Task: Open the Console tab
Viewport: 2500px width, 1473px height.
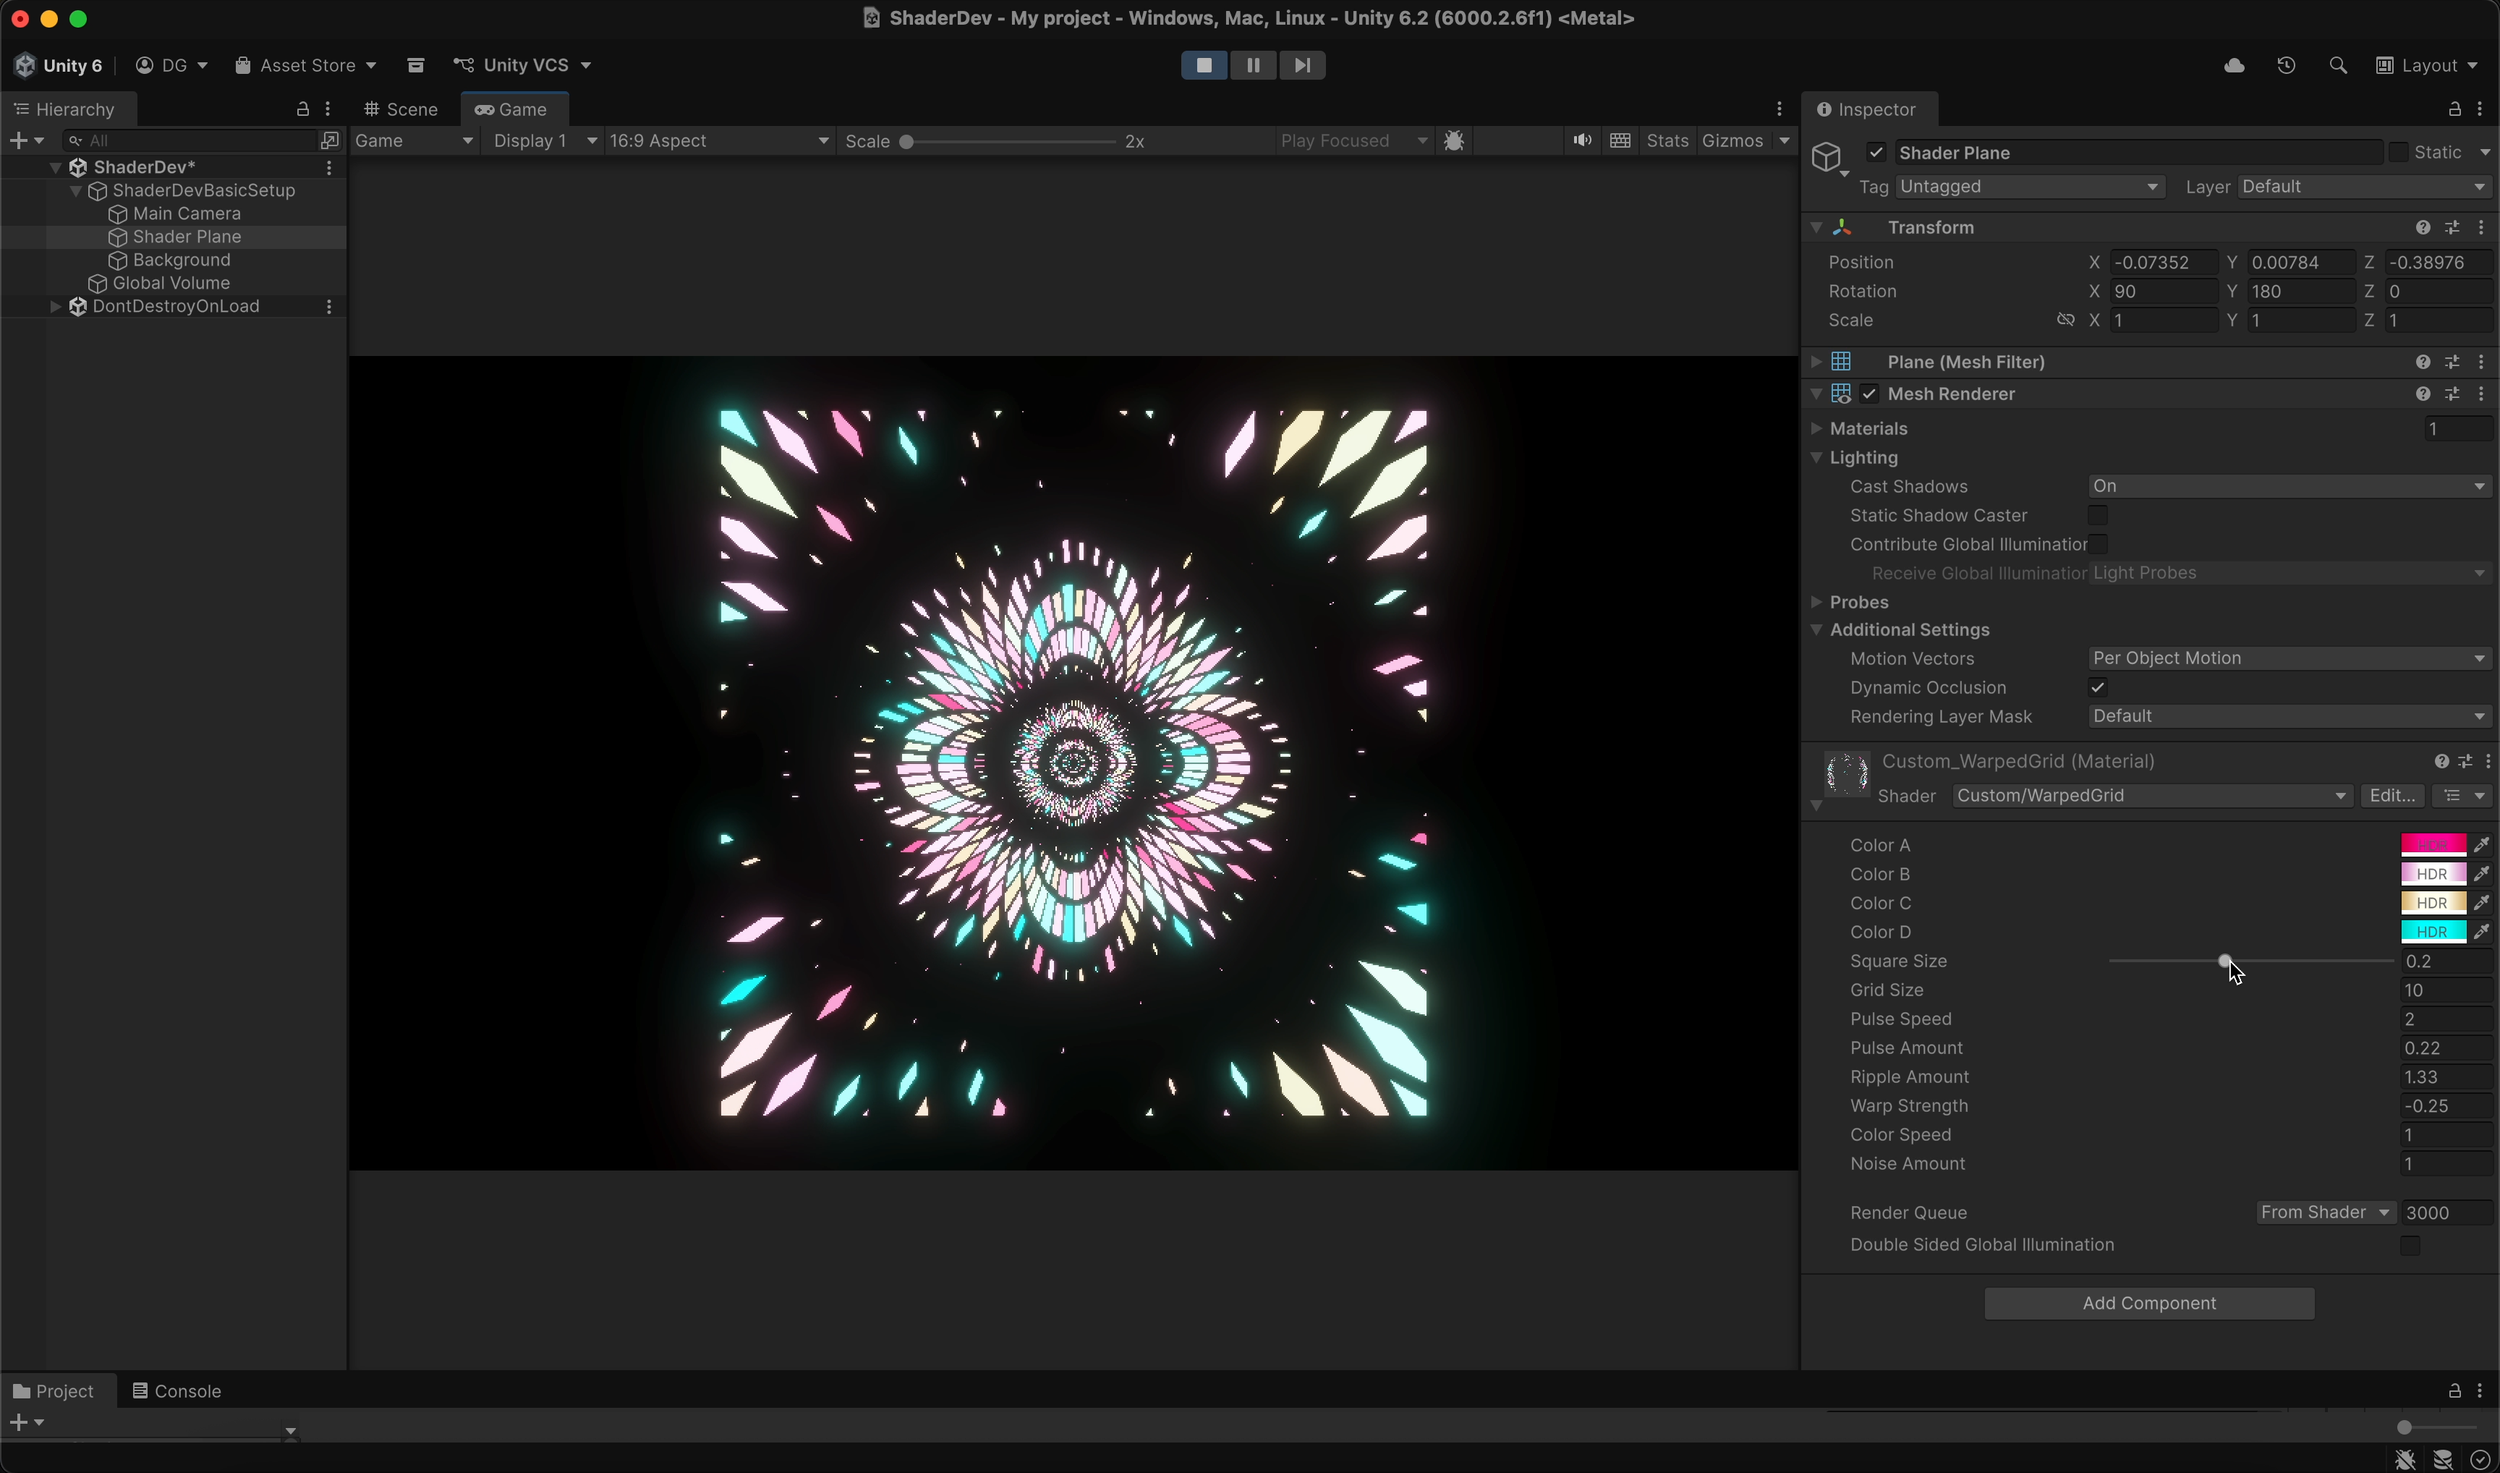Action: (176, 1391)
